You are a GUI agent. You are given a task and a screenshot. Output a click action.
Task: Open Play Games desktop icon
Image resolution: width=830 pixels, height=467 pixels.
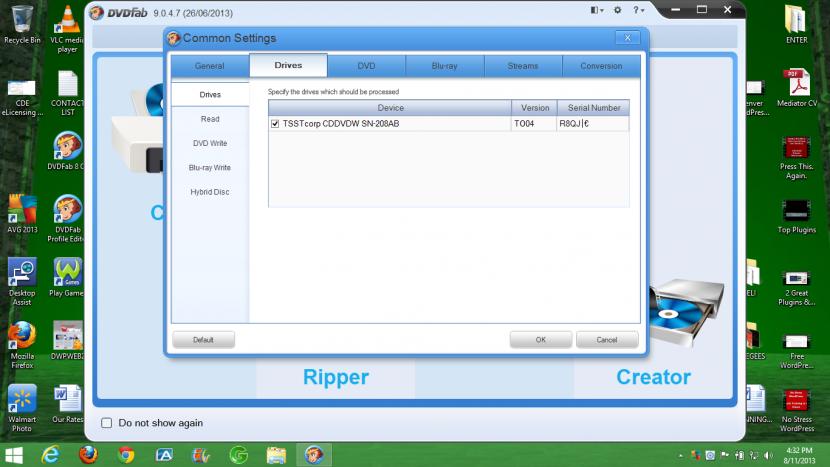[67, 277]
